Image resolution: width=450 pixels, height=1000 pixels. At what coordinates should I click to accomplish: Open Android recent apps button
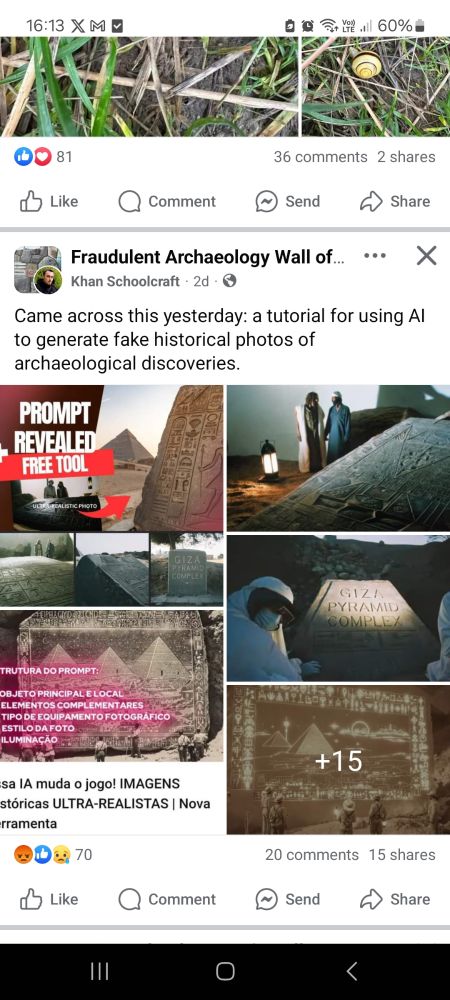click(x=99, y=971)
